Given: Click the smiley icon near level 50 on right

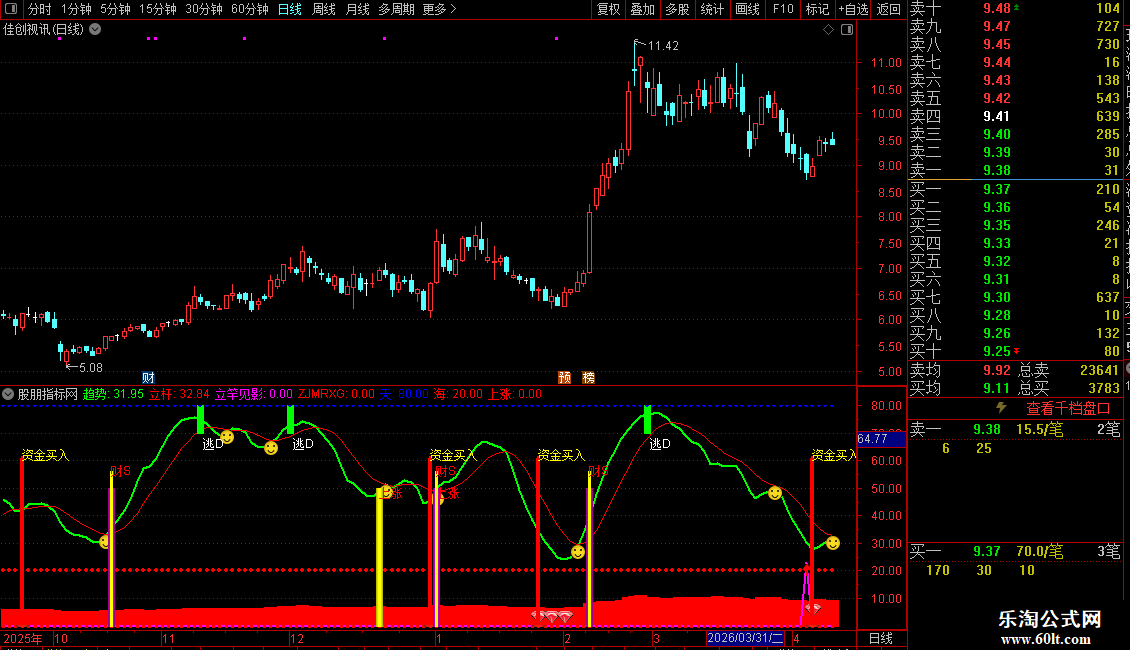Looking at the screenshot, I should click(x=775, y=493).
